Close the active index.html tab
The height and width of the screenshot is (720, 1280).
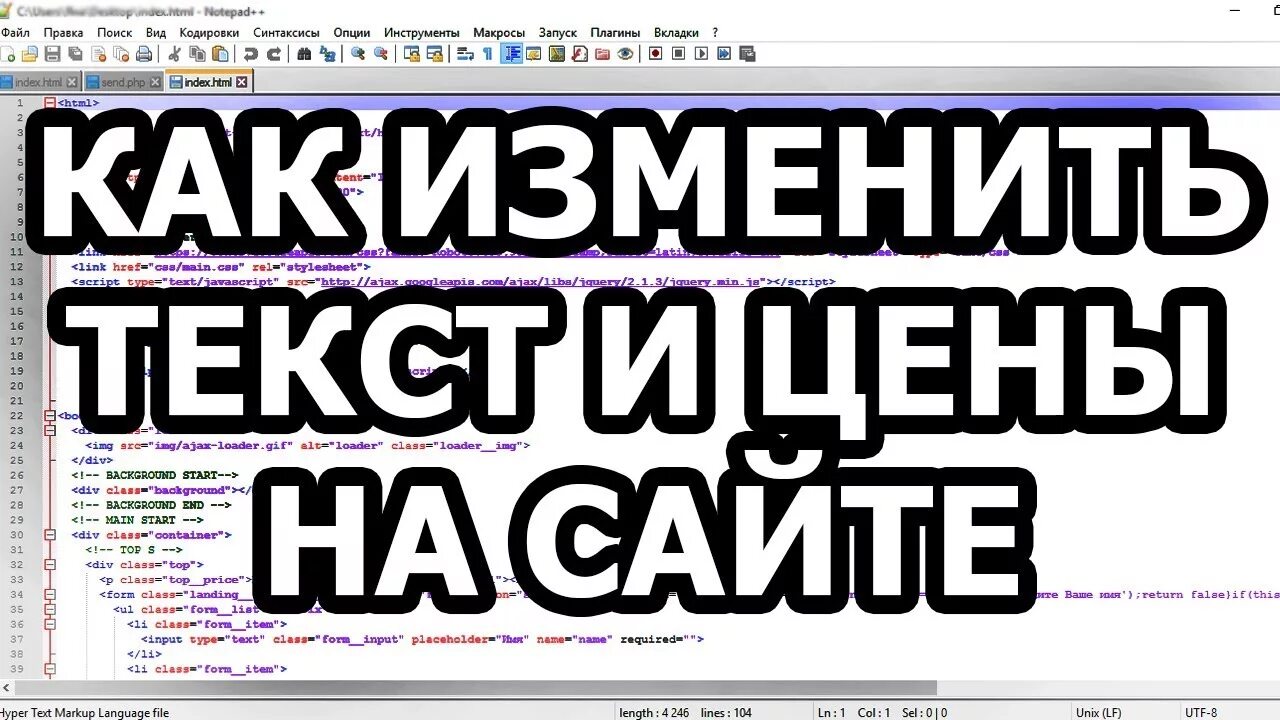(x=241, y=82)
